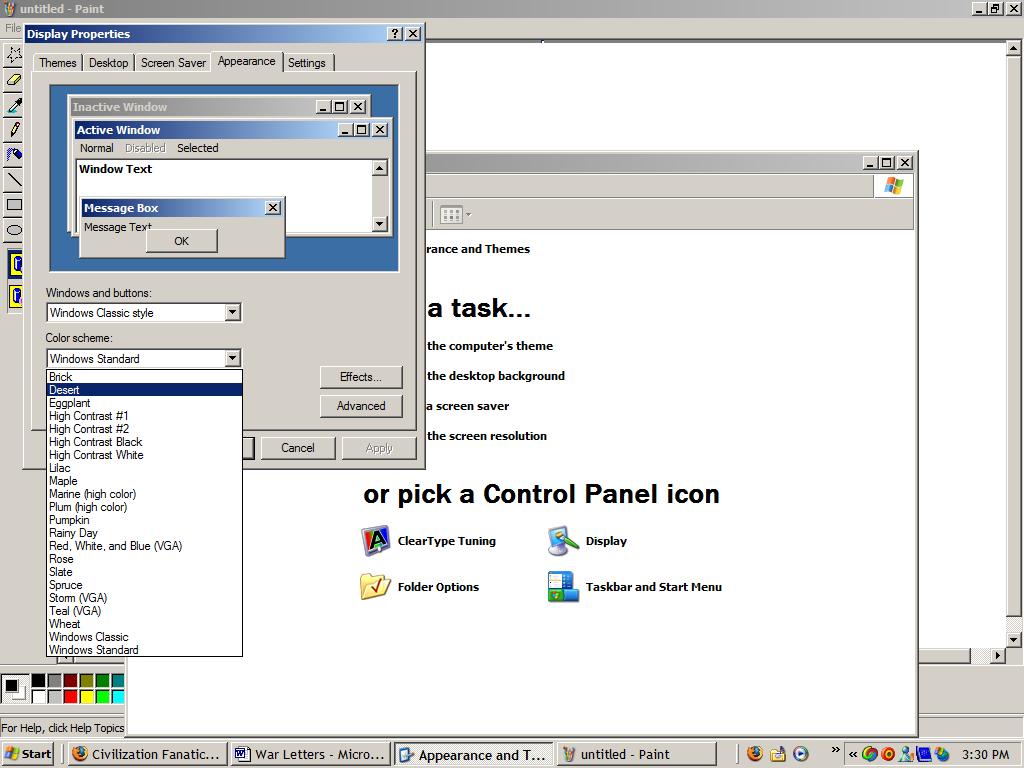Switch to War Letters Word taskbar button
1024x768 pixels.
[x=311, y=754]
